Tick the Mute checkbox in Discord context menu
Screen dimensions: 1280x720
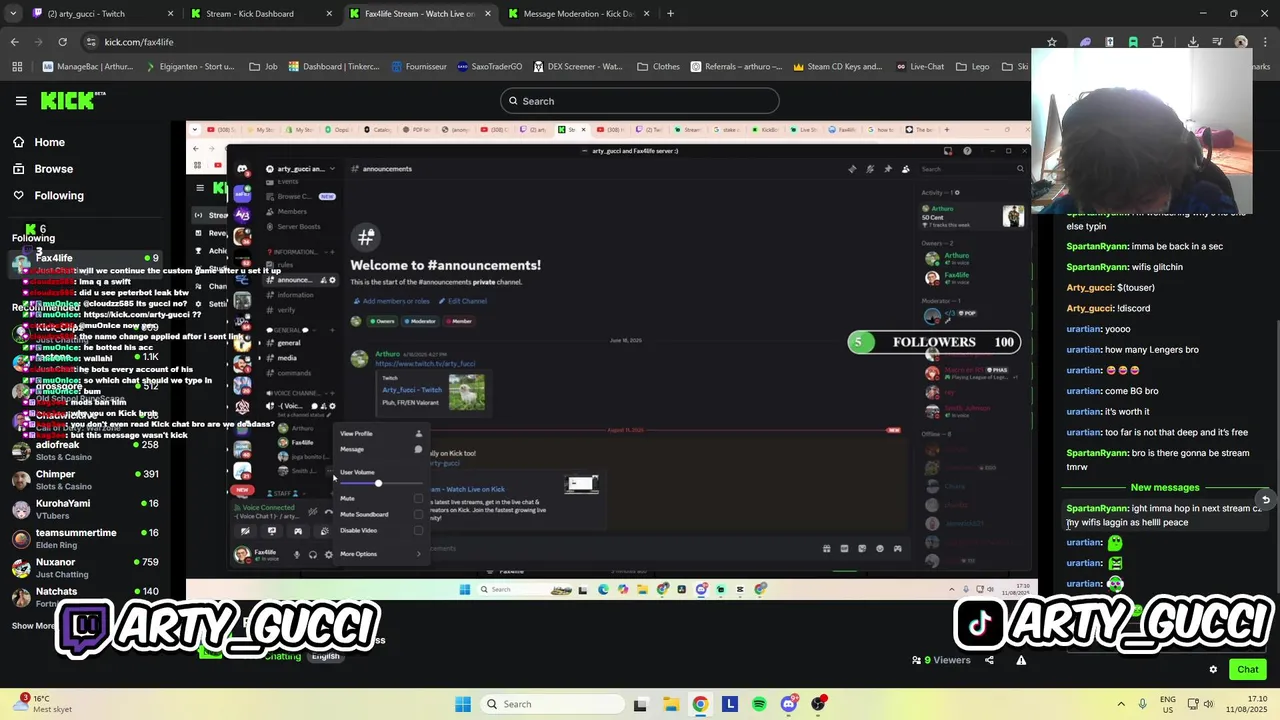click(x=418, y=499)
